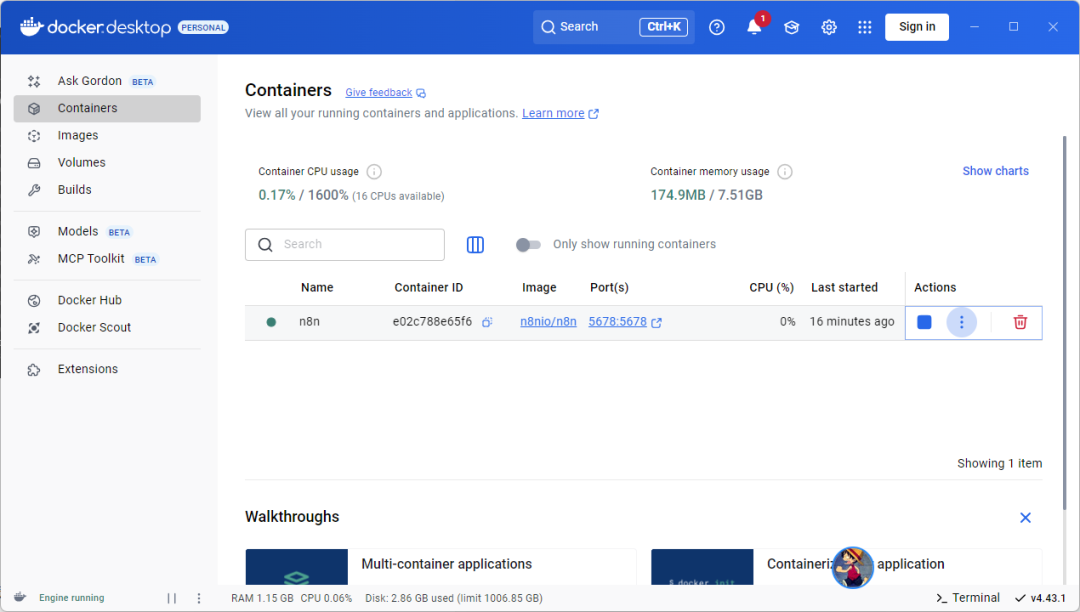Open the Containerize application walkthrough card
1080x612 pixels.
[847, 567]
